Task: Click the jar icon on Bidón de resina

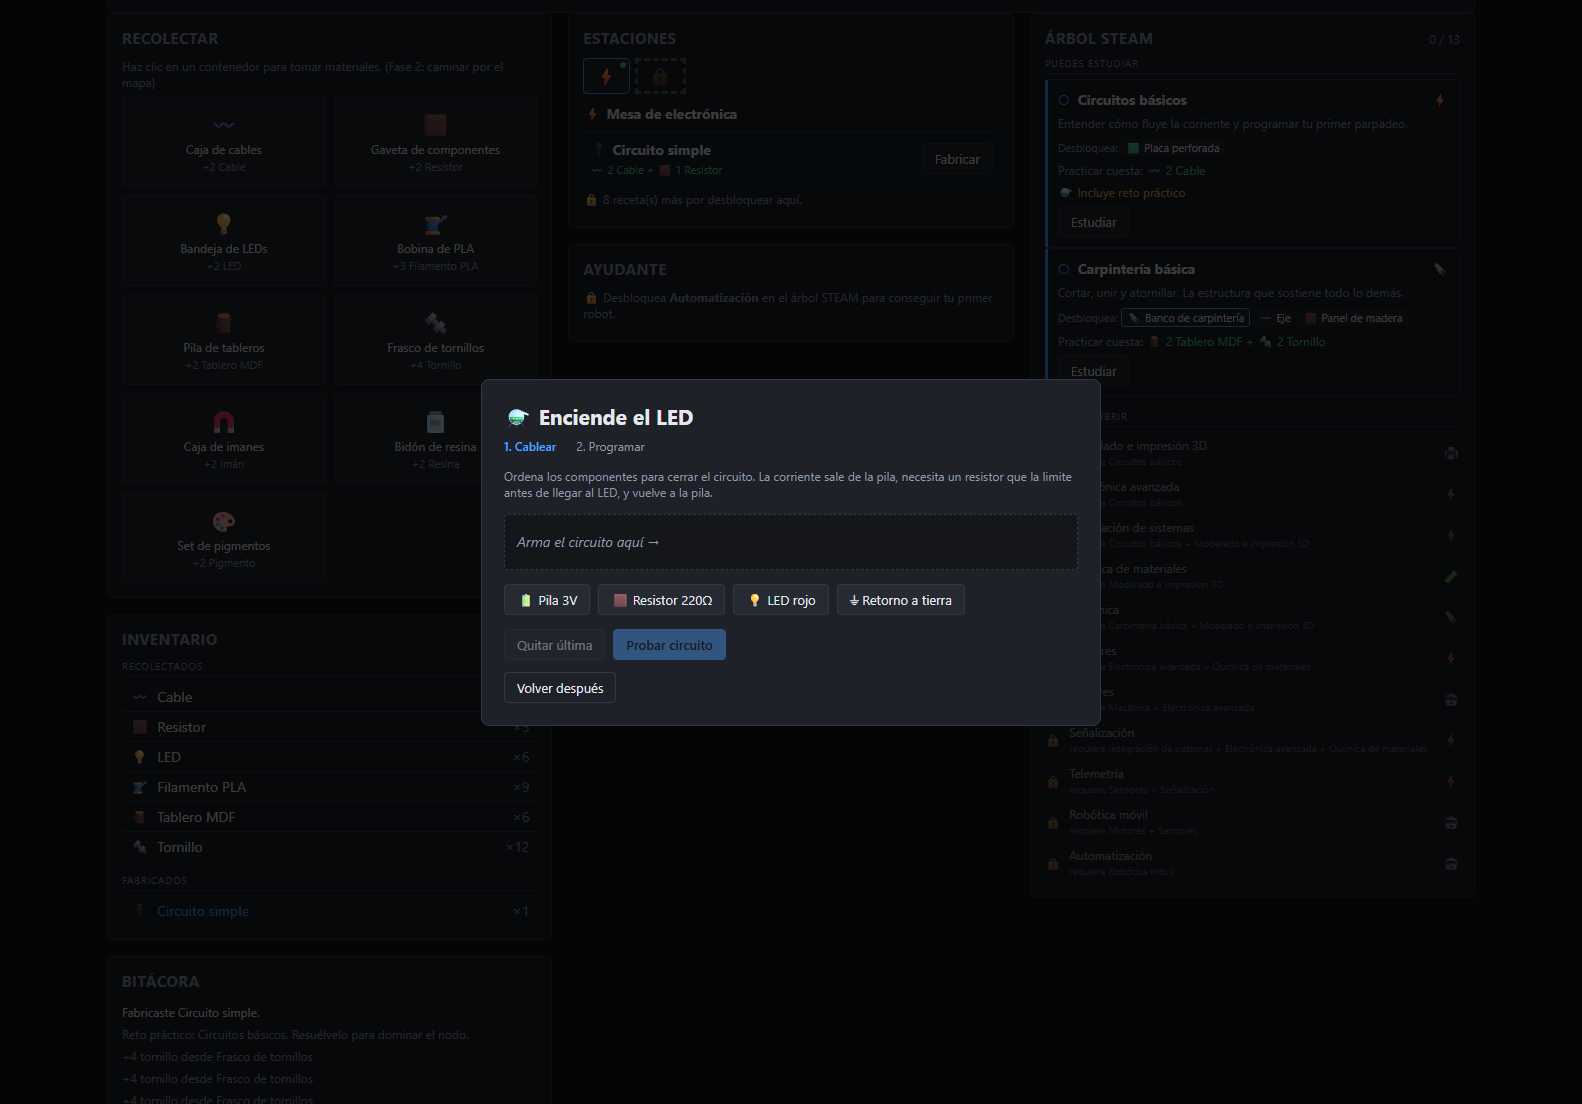Action: [x=435, y=421]
